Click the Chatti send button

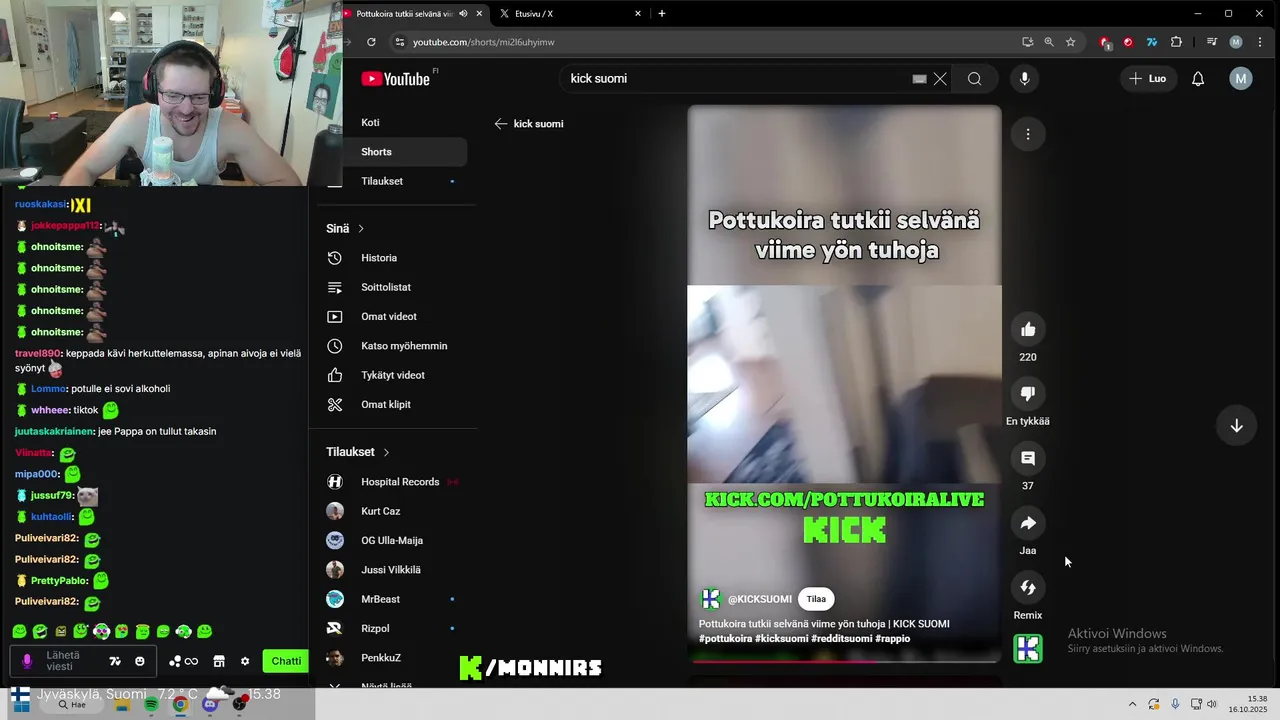[286, 661]
